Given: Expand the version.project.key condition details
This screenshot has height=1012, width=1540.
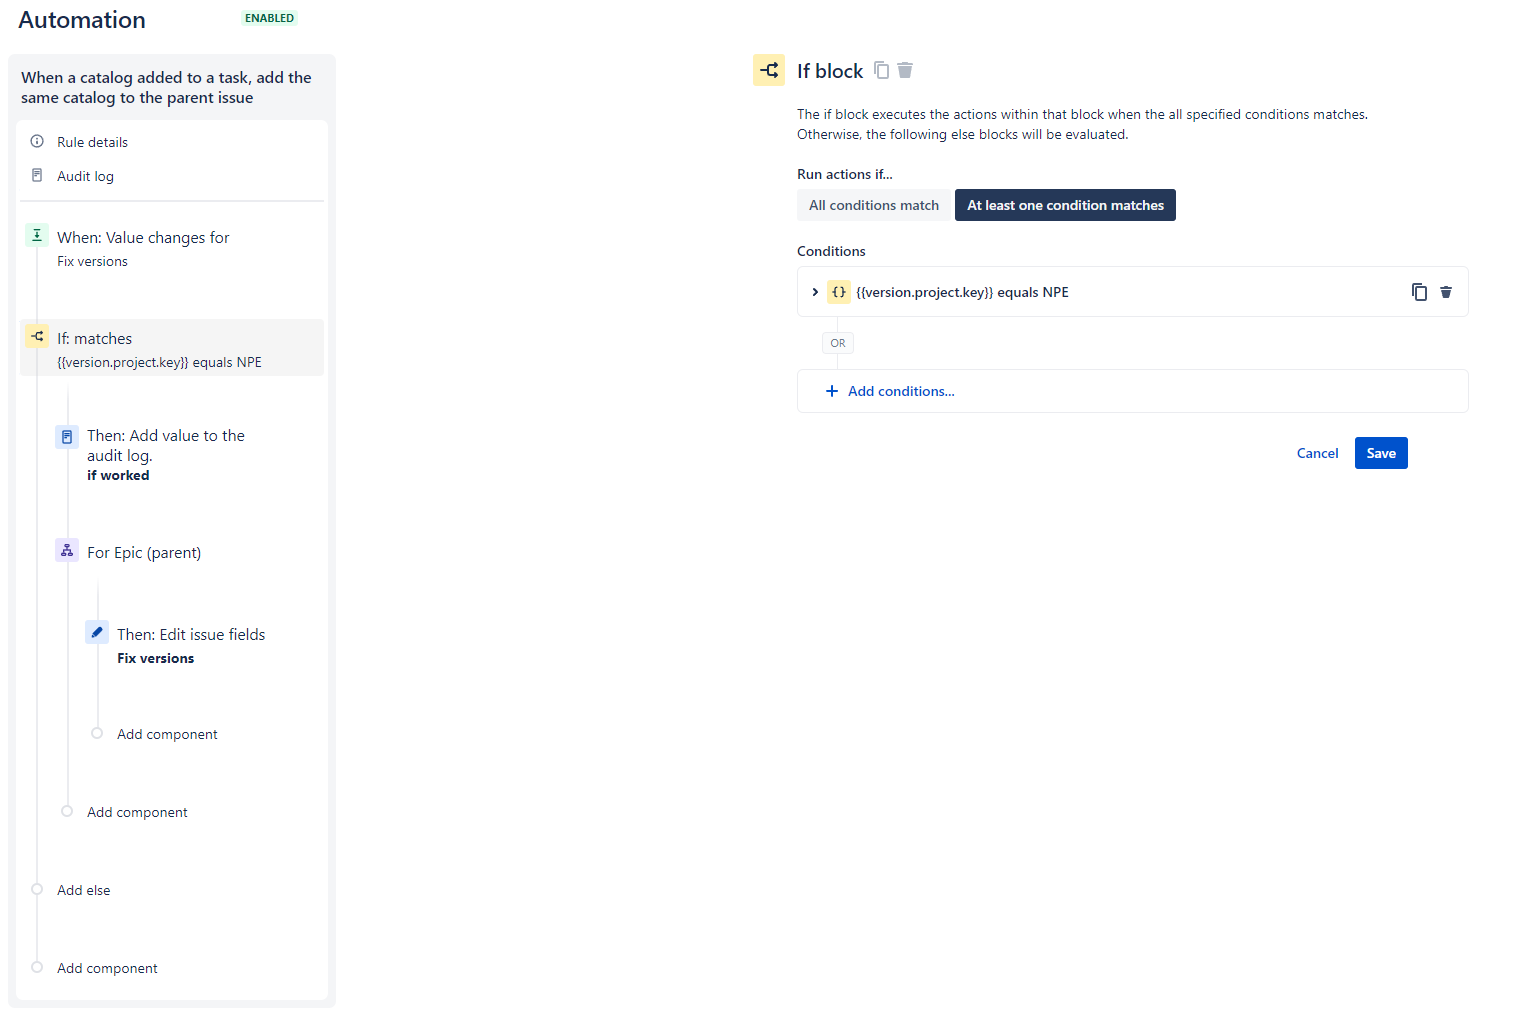Looking at the screenshot, I should pos(815,291).
